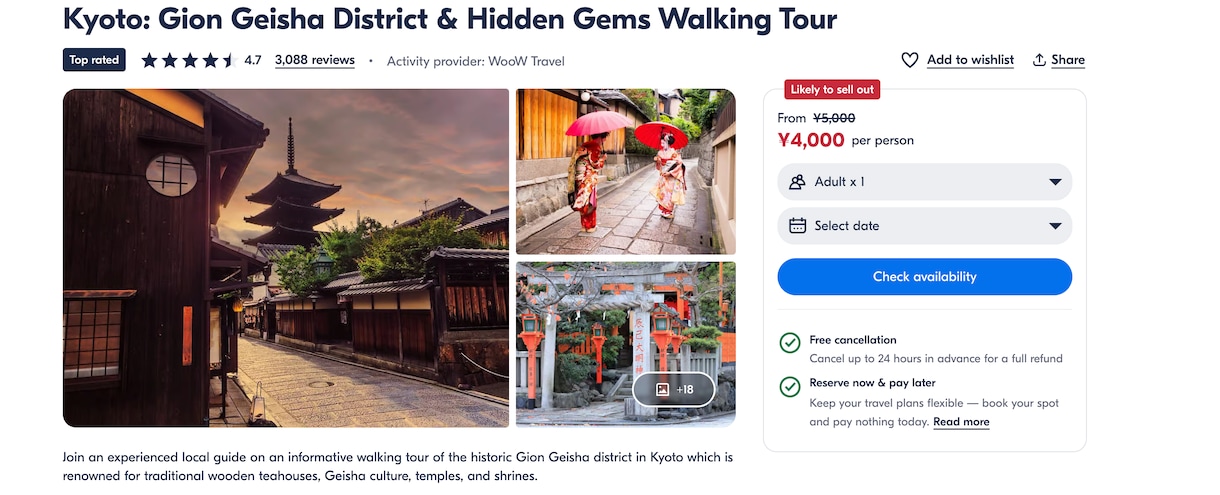Click the arrow on the date selector
Screen dimensions: 1220x495
tap(1055, 226)
